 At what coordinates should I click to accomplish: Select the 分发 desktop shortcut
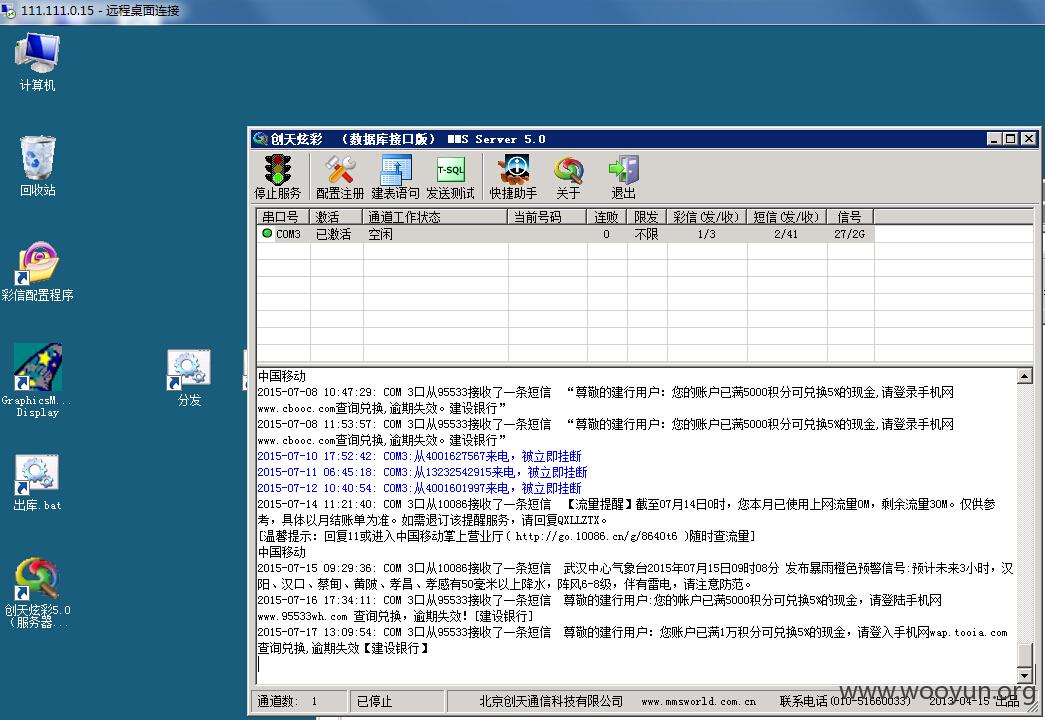click(x=189, y=378)
